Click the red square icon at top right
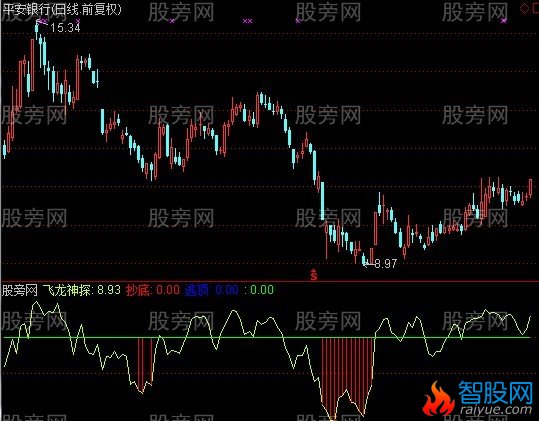Viewport: 539px width, 421px height. tap(535, 9)
